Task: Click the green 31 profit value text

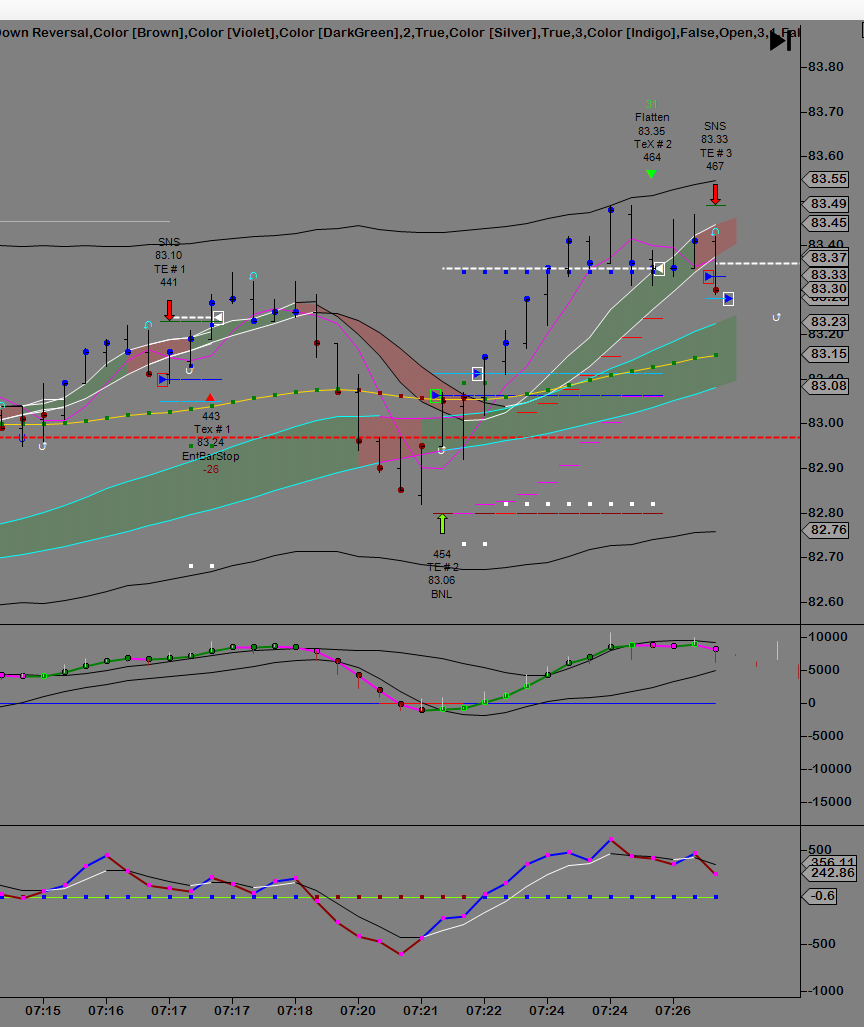Action: [x=651, y=104]
